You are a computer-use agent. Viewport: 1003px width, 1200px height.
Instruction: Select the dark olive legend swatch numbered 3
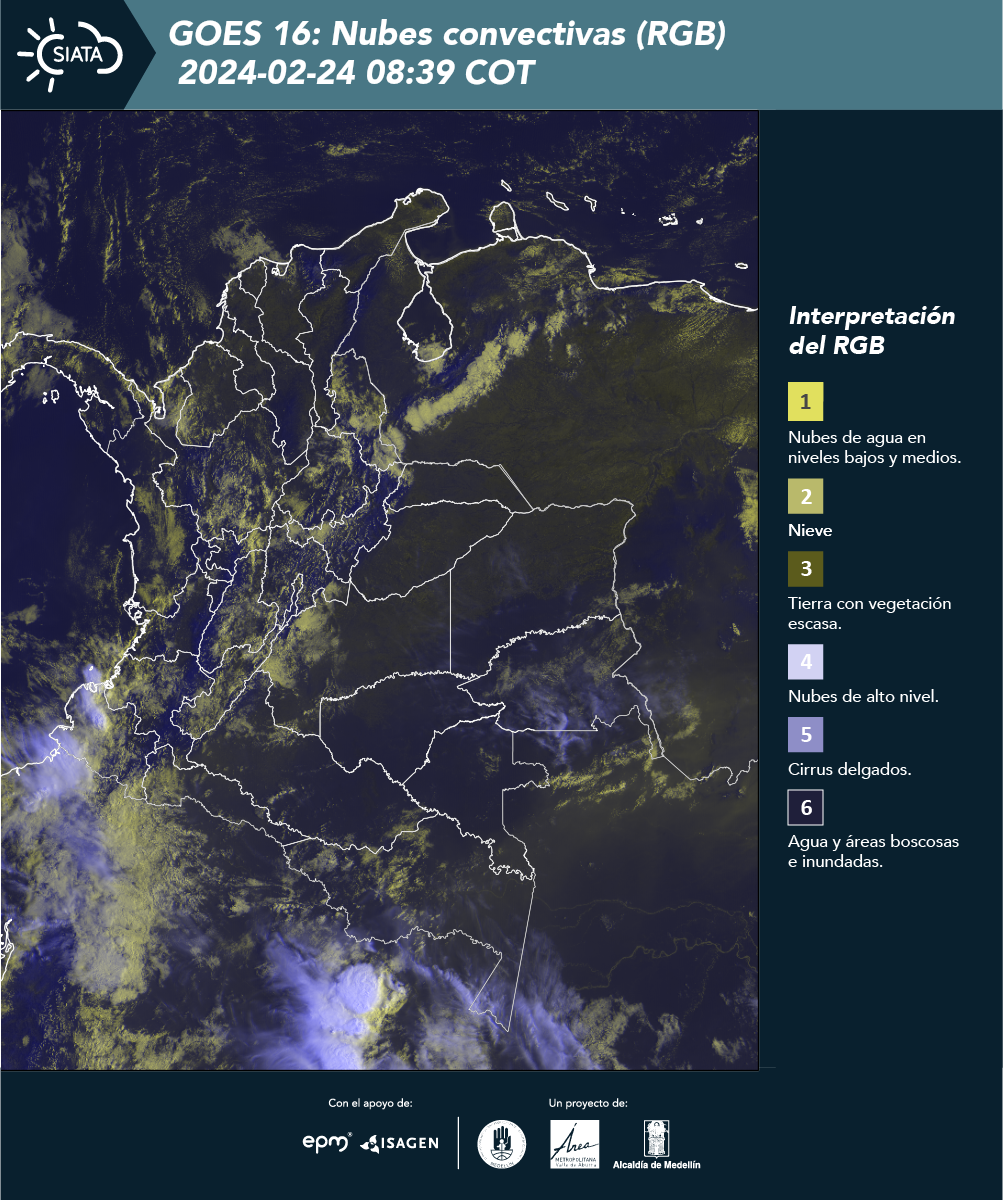point(805,569)
